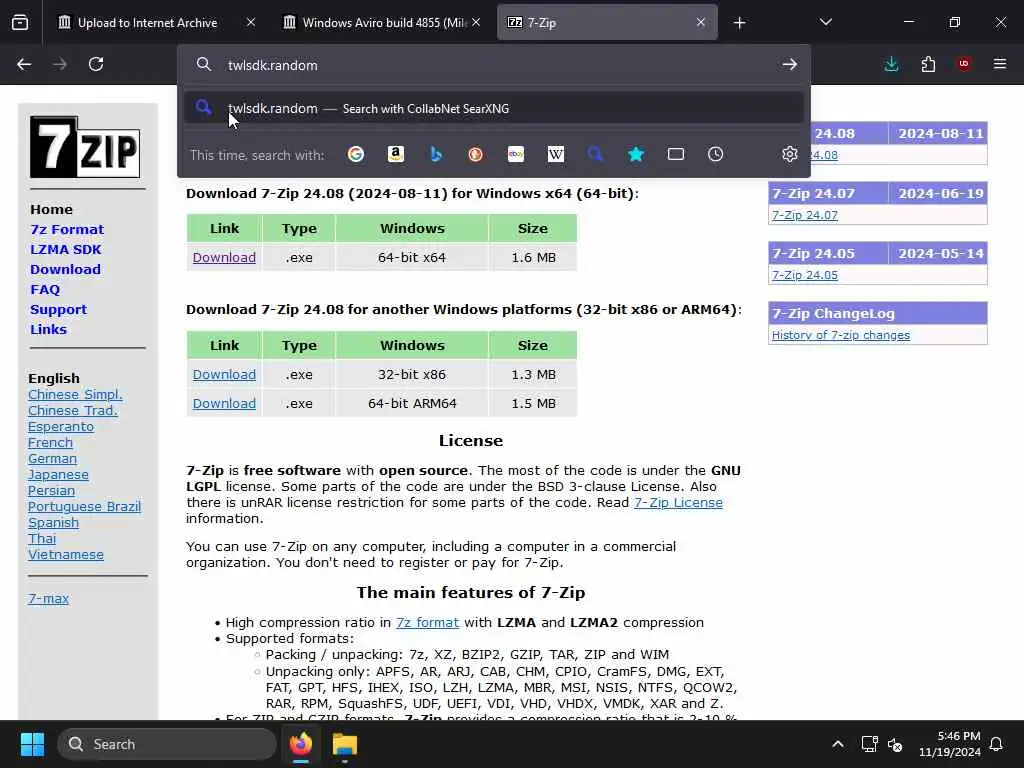Download the 64-bit ARM64 .exe
This screenshot has height=768, width=1024.
224,403
